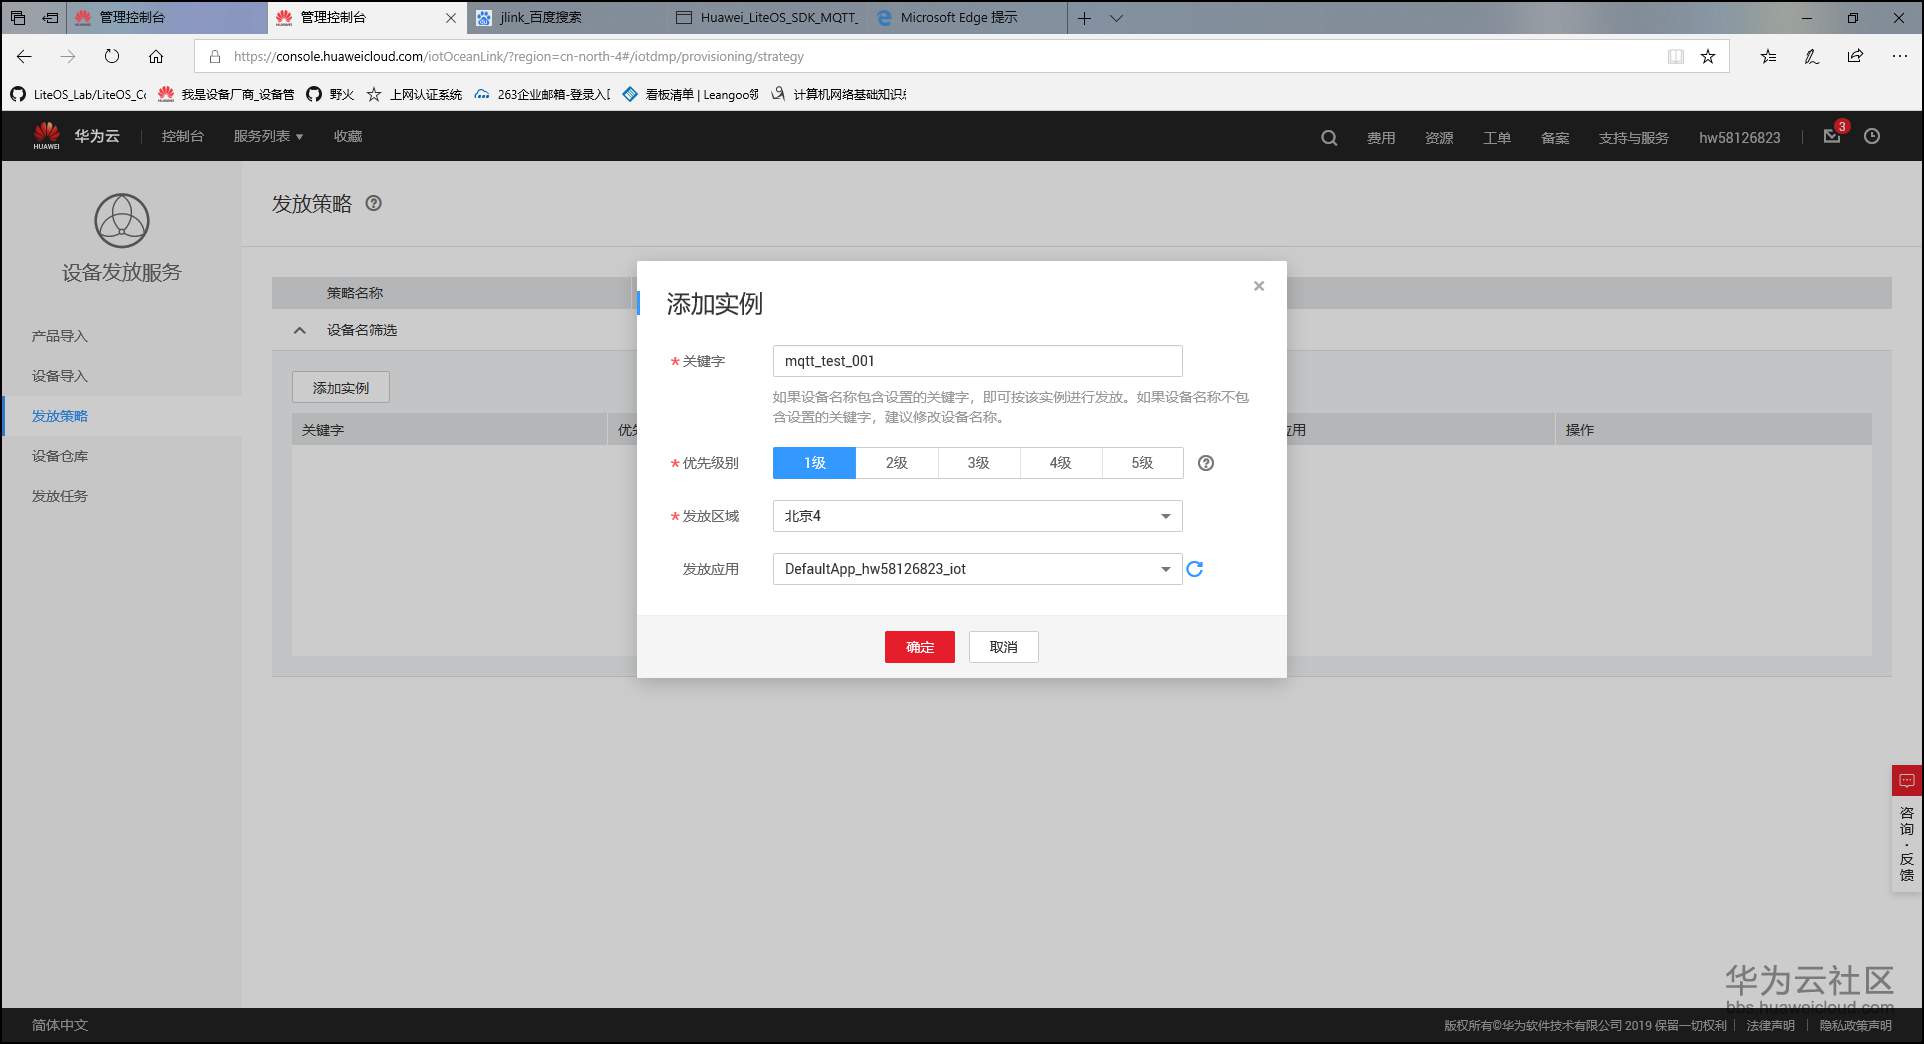Switch to the Microsoft Edge 提示 tab
Image resolution: width=1924 pixels, height=1044 pixels.
(967, 18)
